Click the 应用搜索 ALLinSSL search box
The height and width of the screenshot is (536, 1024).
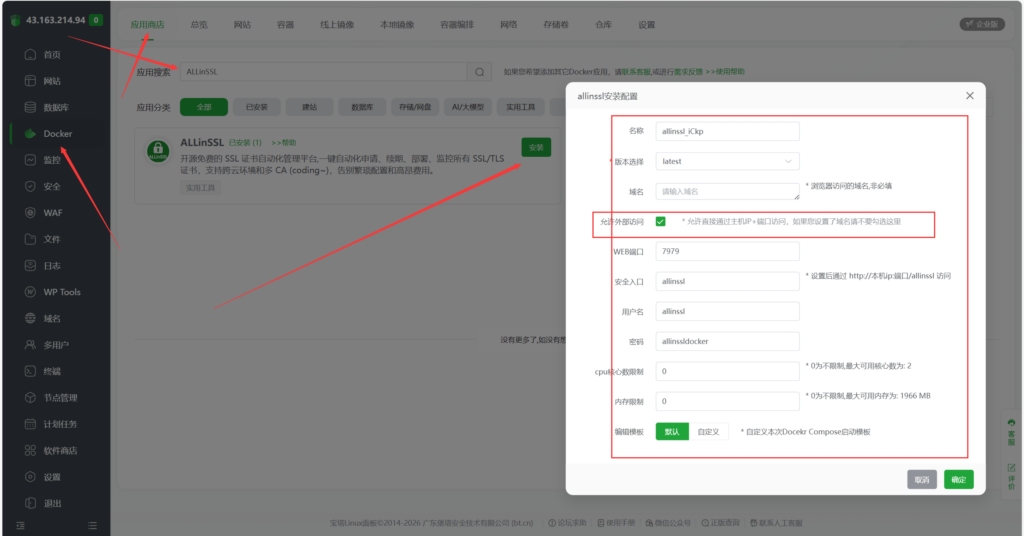(324, 72)
